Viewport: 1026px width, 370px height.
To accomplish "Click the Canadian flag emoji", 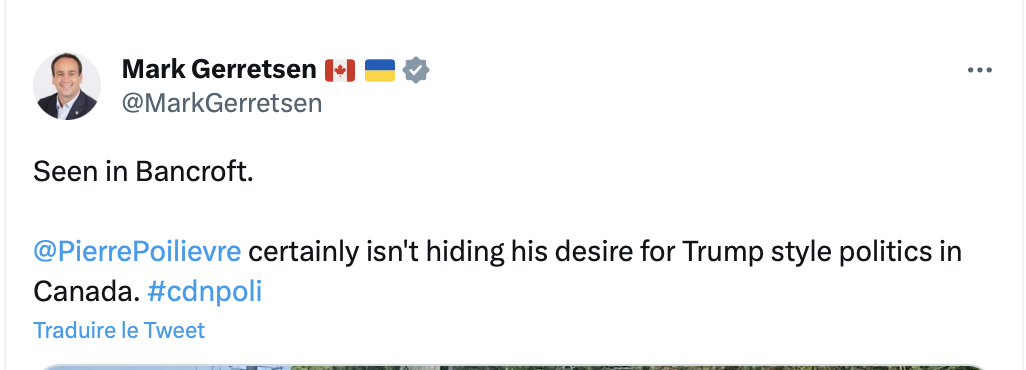I will click(x=340, y=70).
